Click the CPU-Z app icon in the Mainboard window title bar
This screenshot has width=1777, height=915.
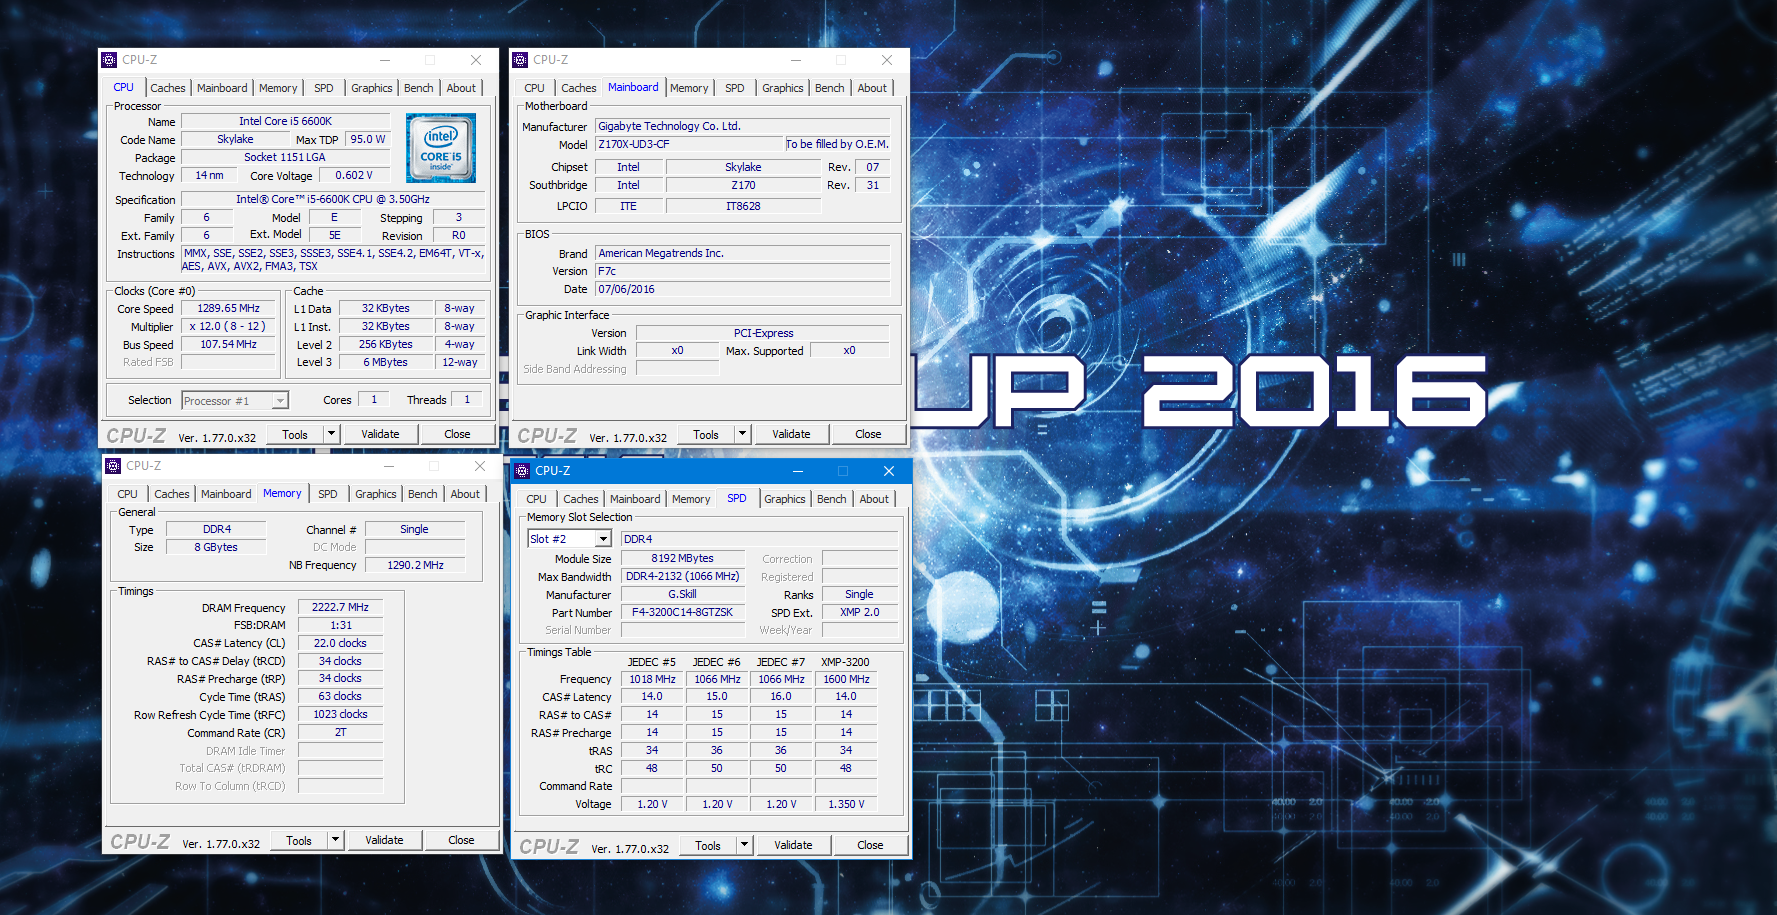(x=520, y=60)
